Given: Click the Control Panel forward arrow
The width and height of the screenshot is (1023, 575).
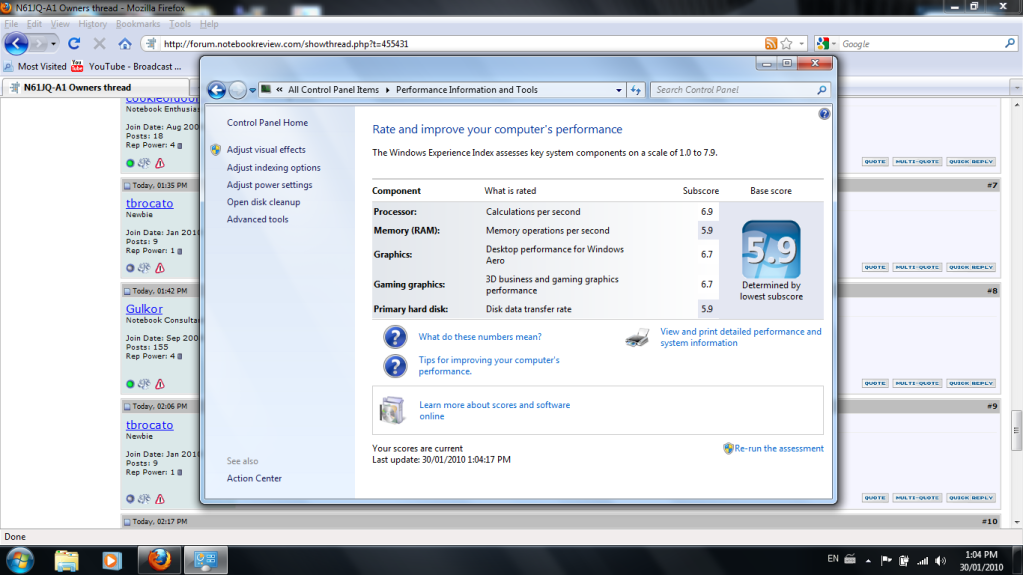Looking at the screenshot, I should pyautogui.click(x=237, y=90).
